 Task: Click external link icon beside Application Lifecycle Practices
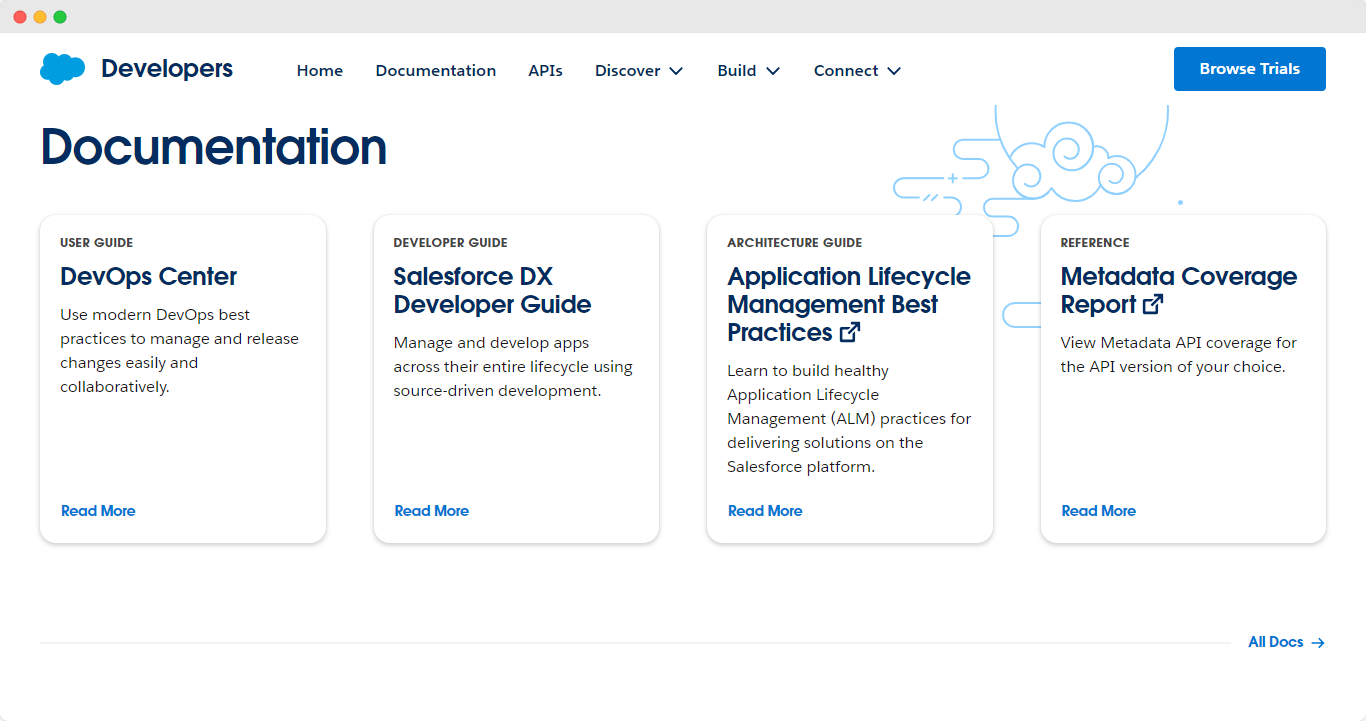pyautogui.click(x=850, y=332)
